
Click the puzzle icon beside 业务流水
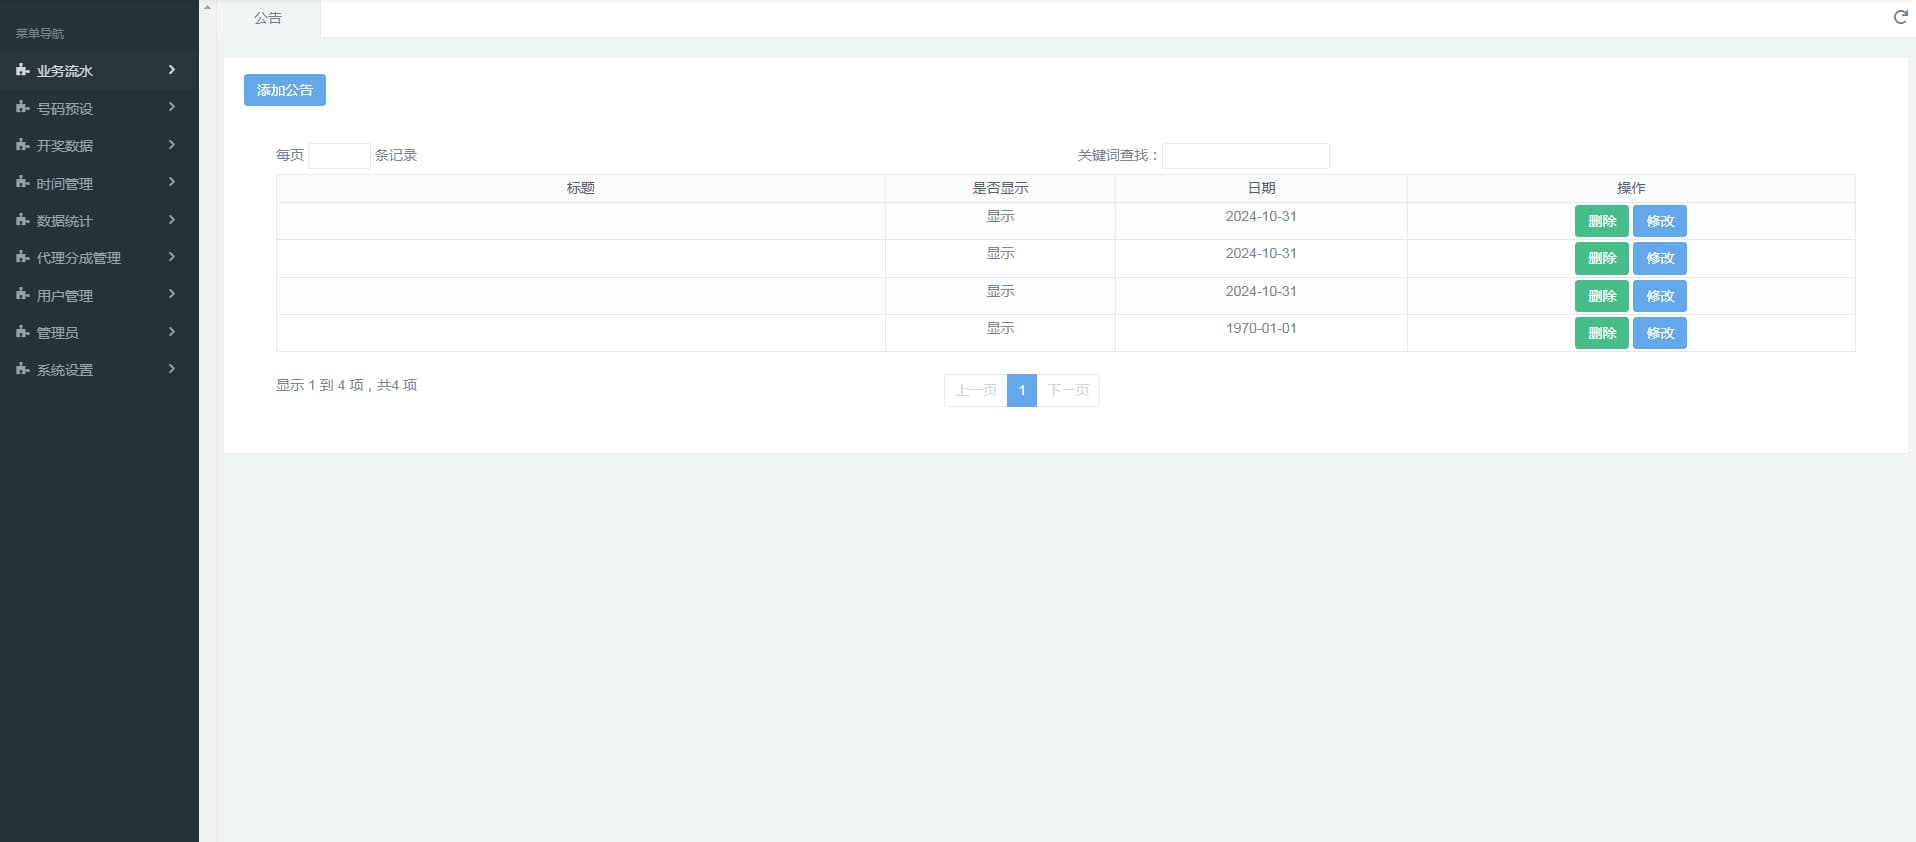pyautogui.click(x=22, y=70)
